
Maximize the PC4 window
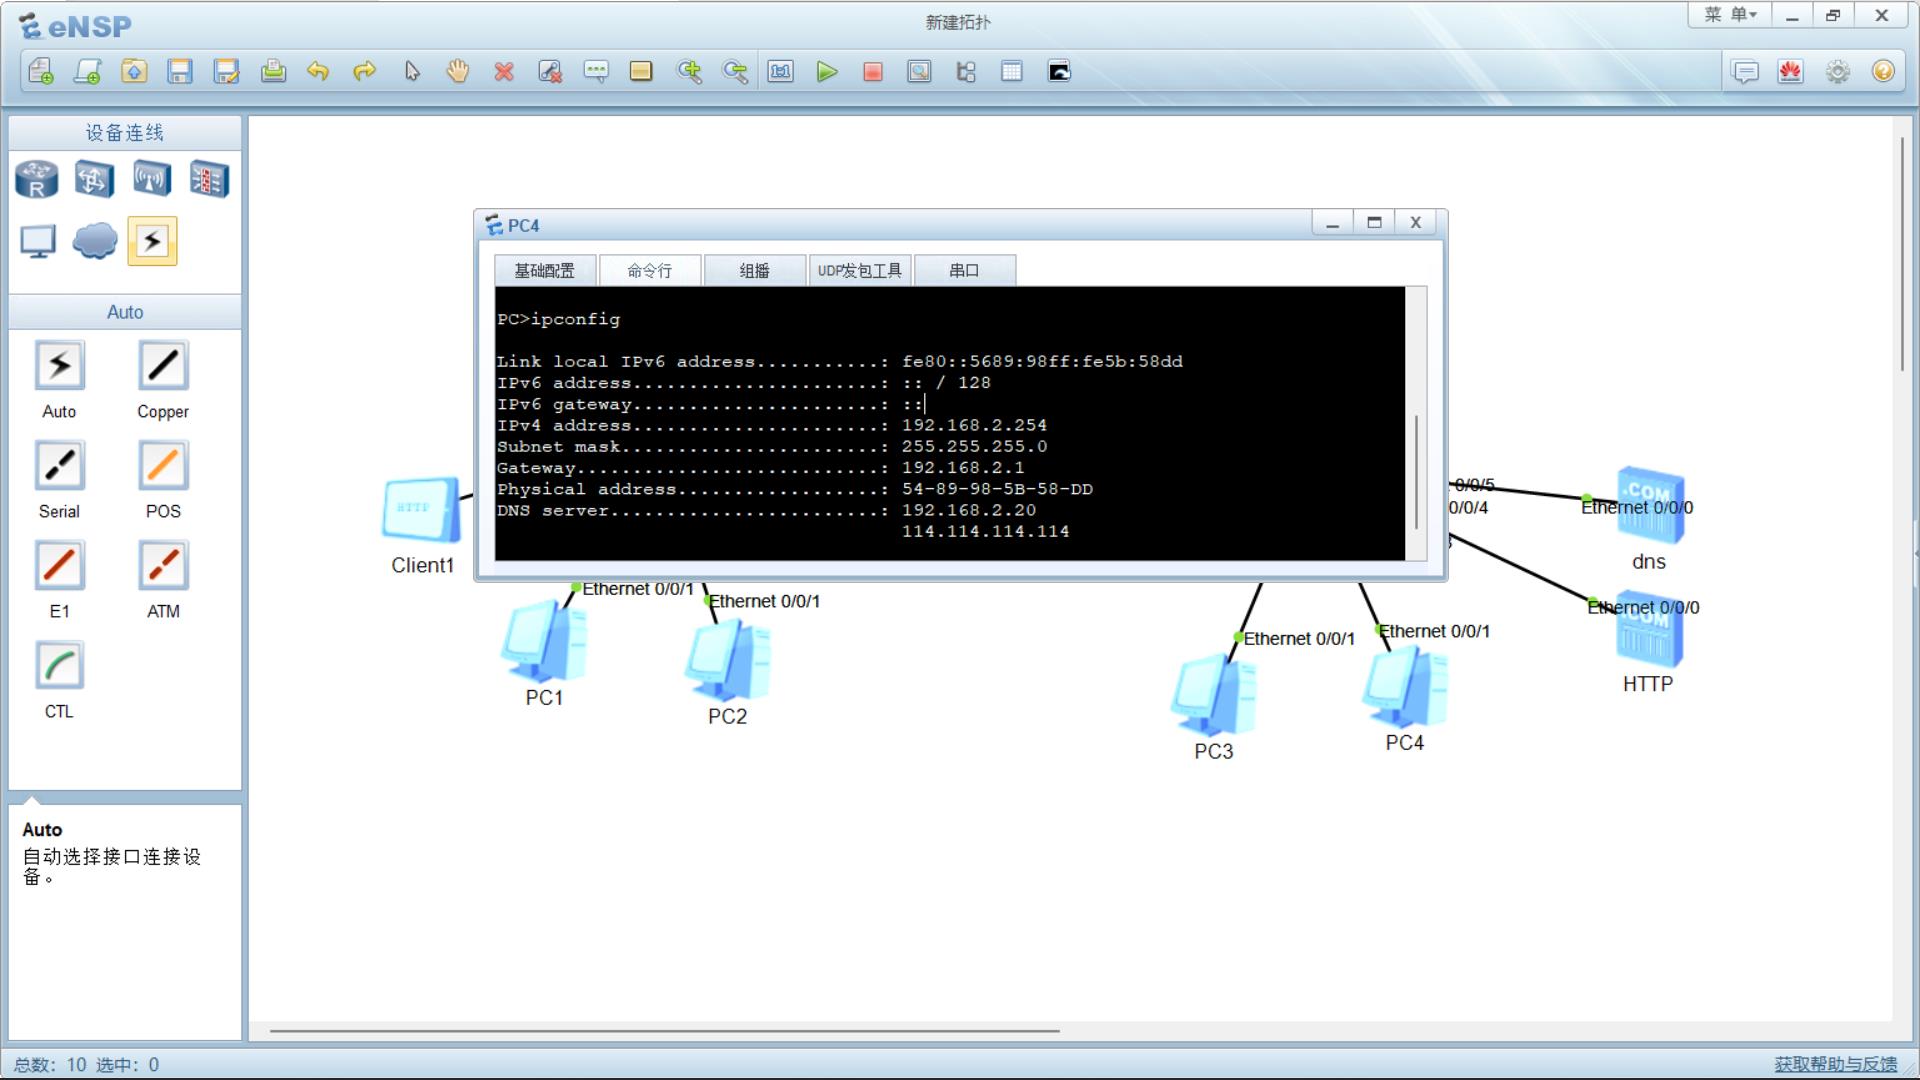[1374, 223]
